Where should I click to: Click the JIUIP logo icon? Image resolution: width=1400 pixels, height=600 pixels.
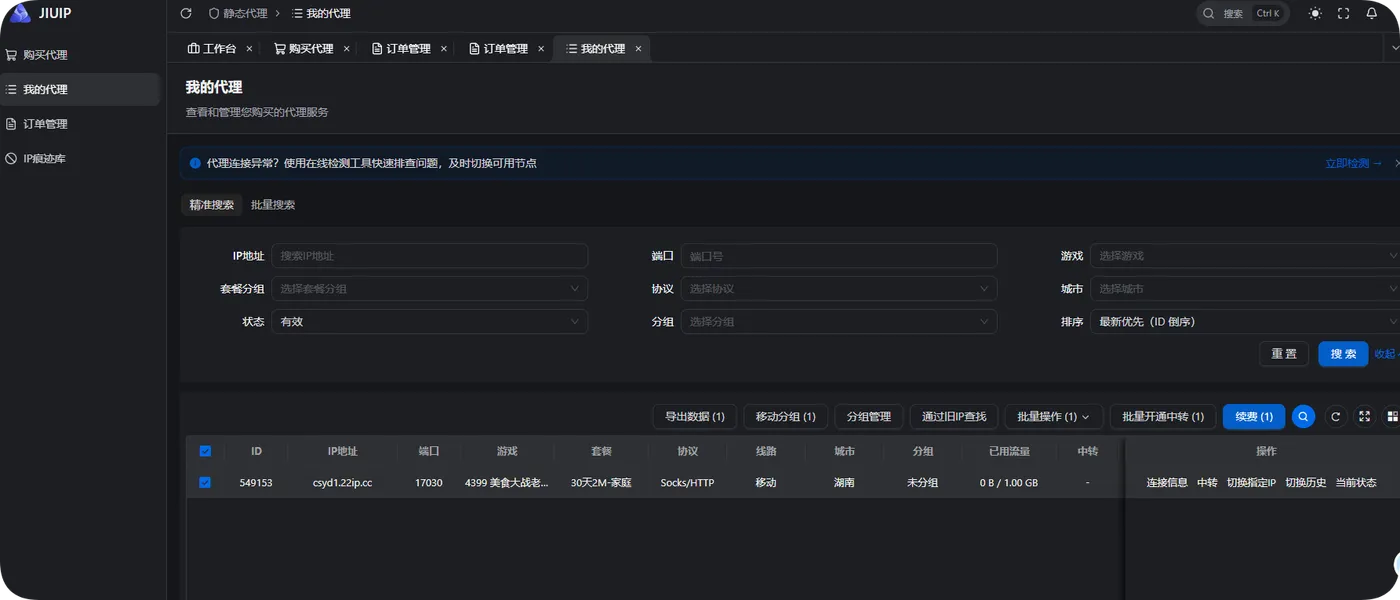(x=20, y=13)
